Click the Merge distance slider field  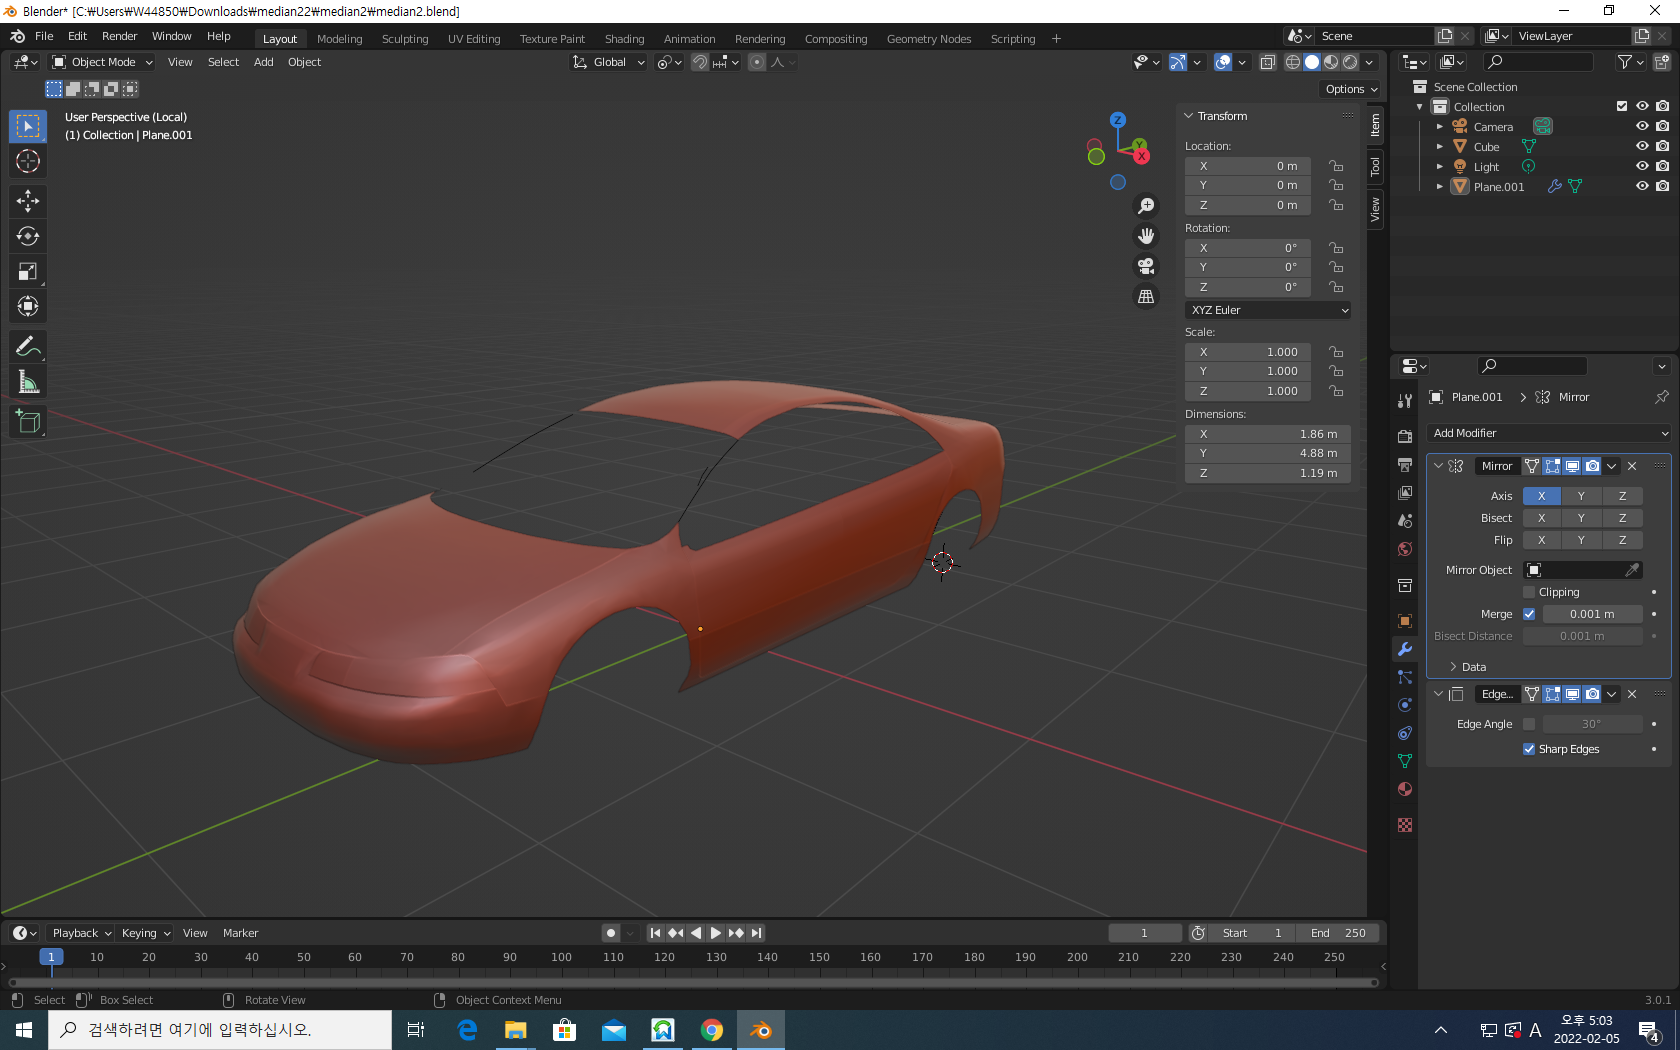tap(1592, 614)
